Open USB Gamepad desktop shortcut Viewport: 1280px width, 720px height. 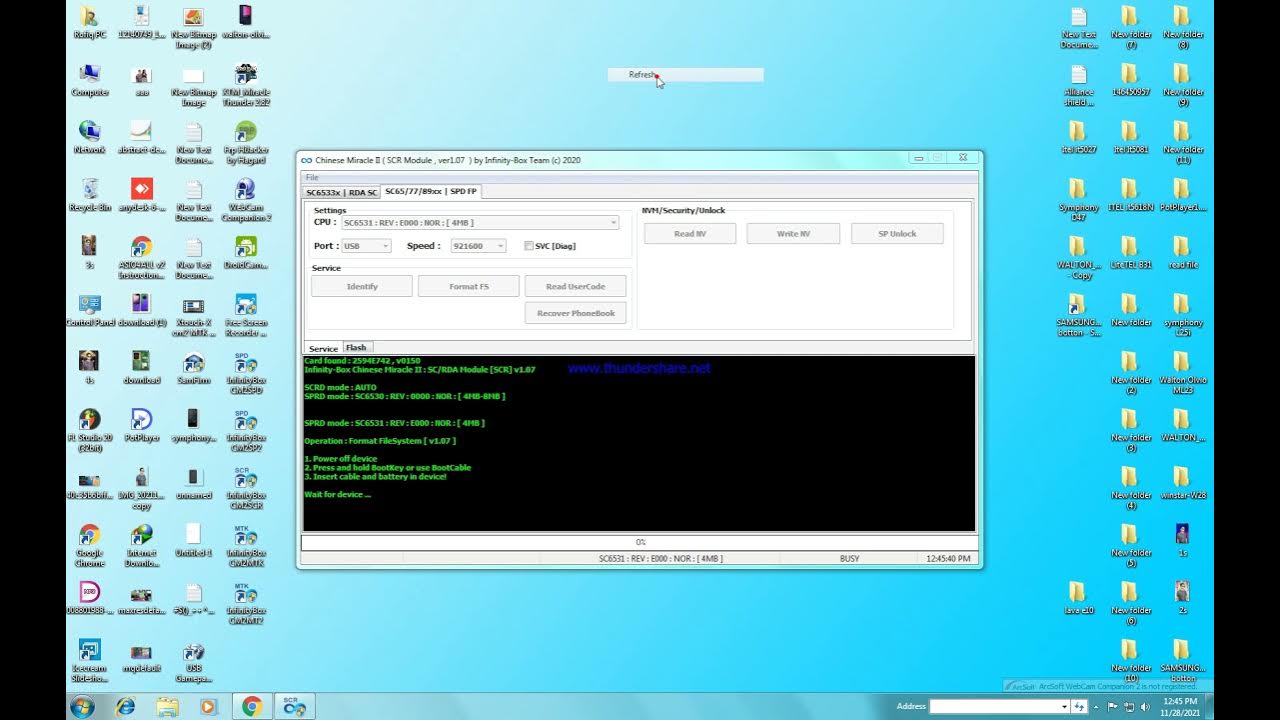tap(194, 659)
